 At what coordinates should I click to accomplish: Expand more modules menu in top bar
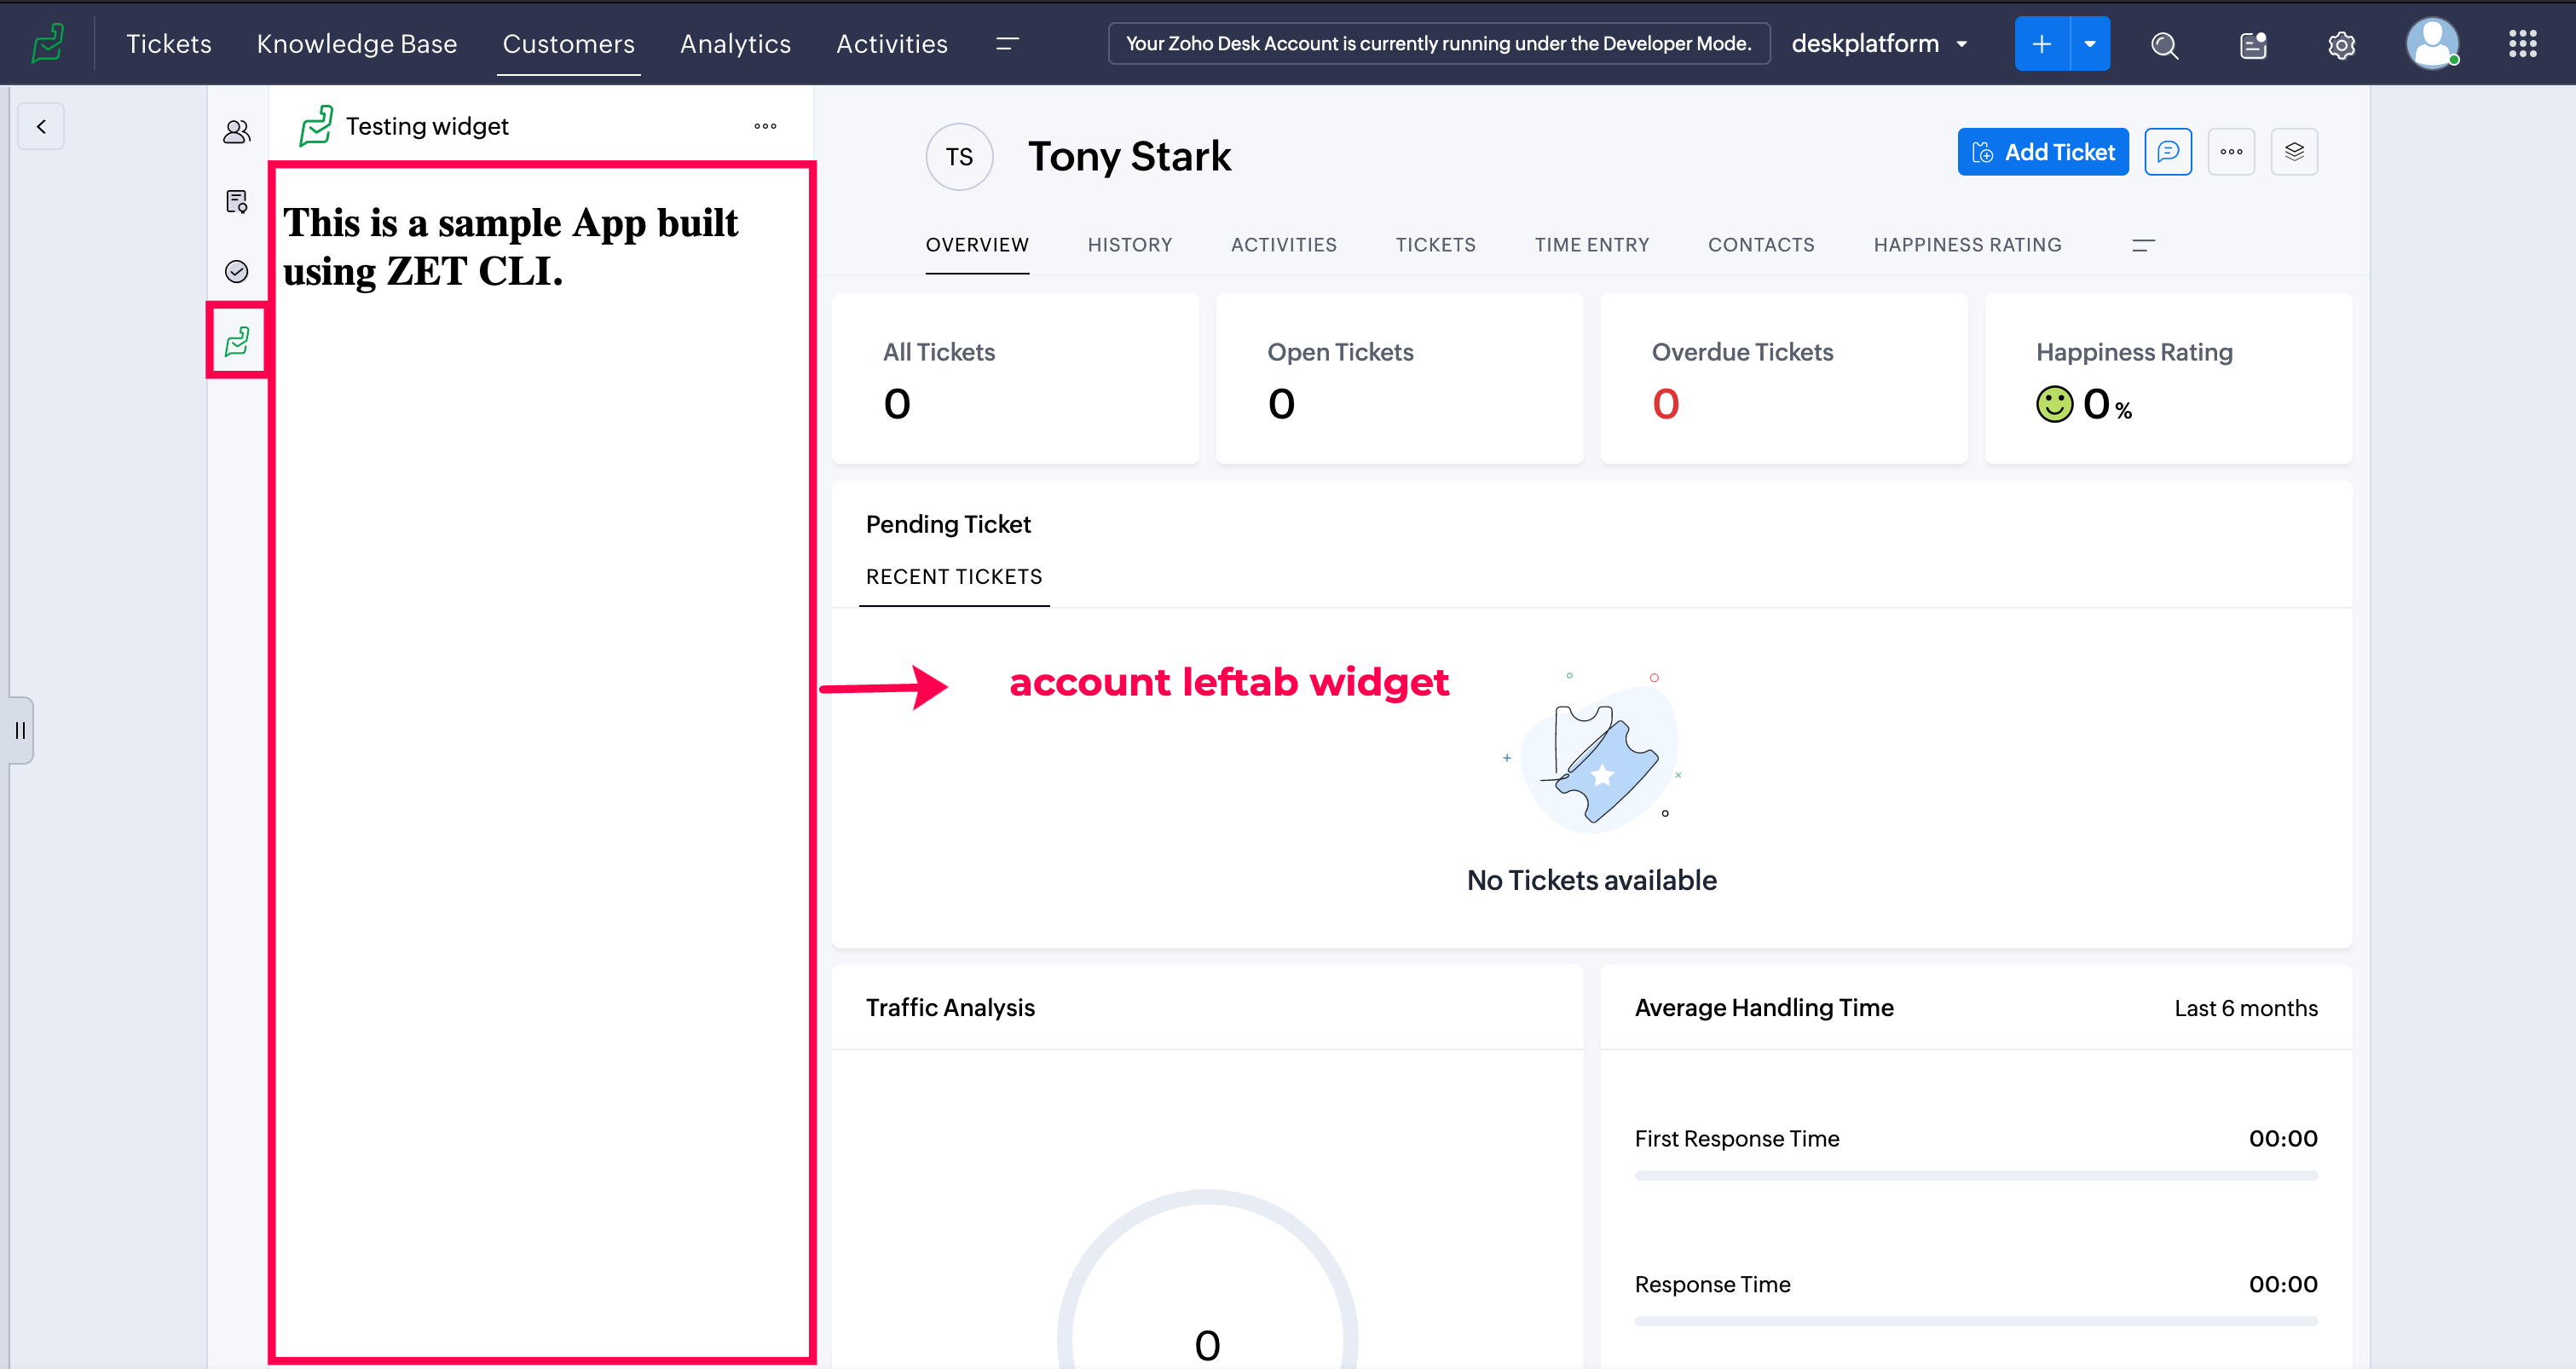point(1007,43)
